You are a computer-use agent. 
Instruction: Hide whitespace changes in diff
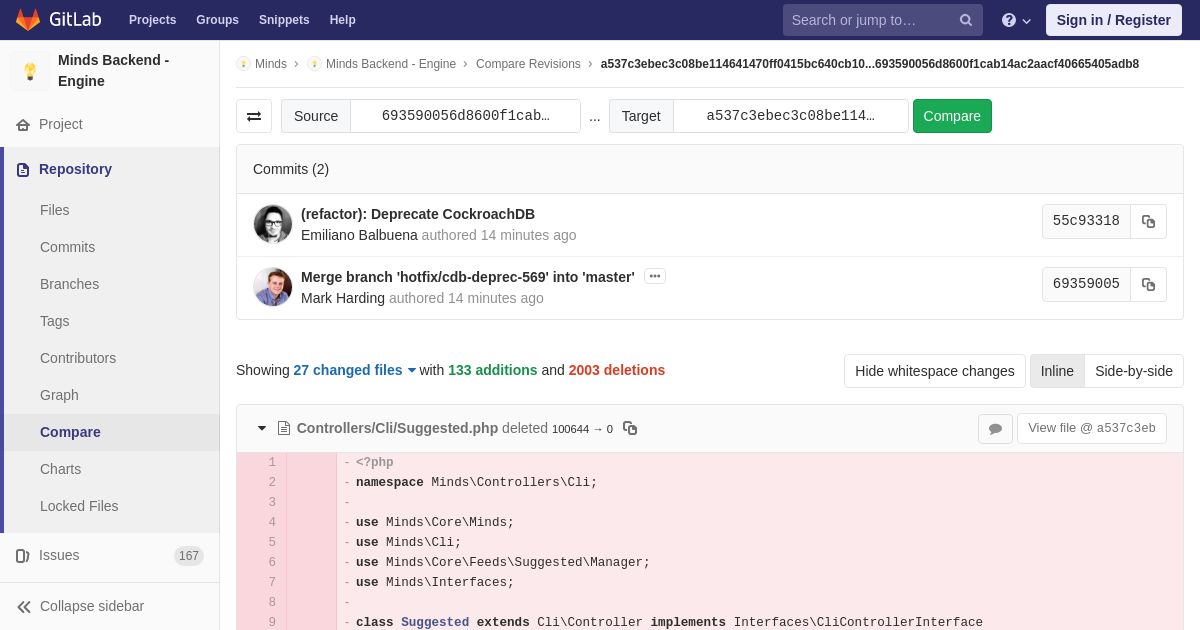pyautogui.click(x=934, y=371)
